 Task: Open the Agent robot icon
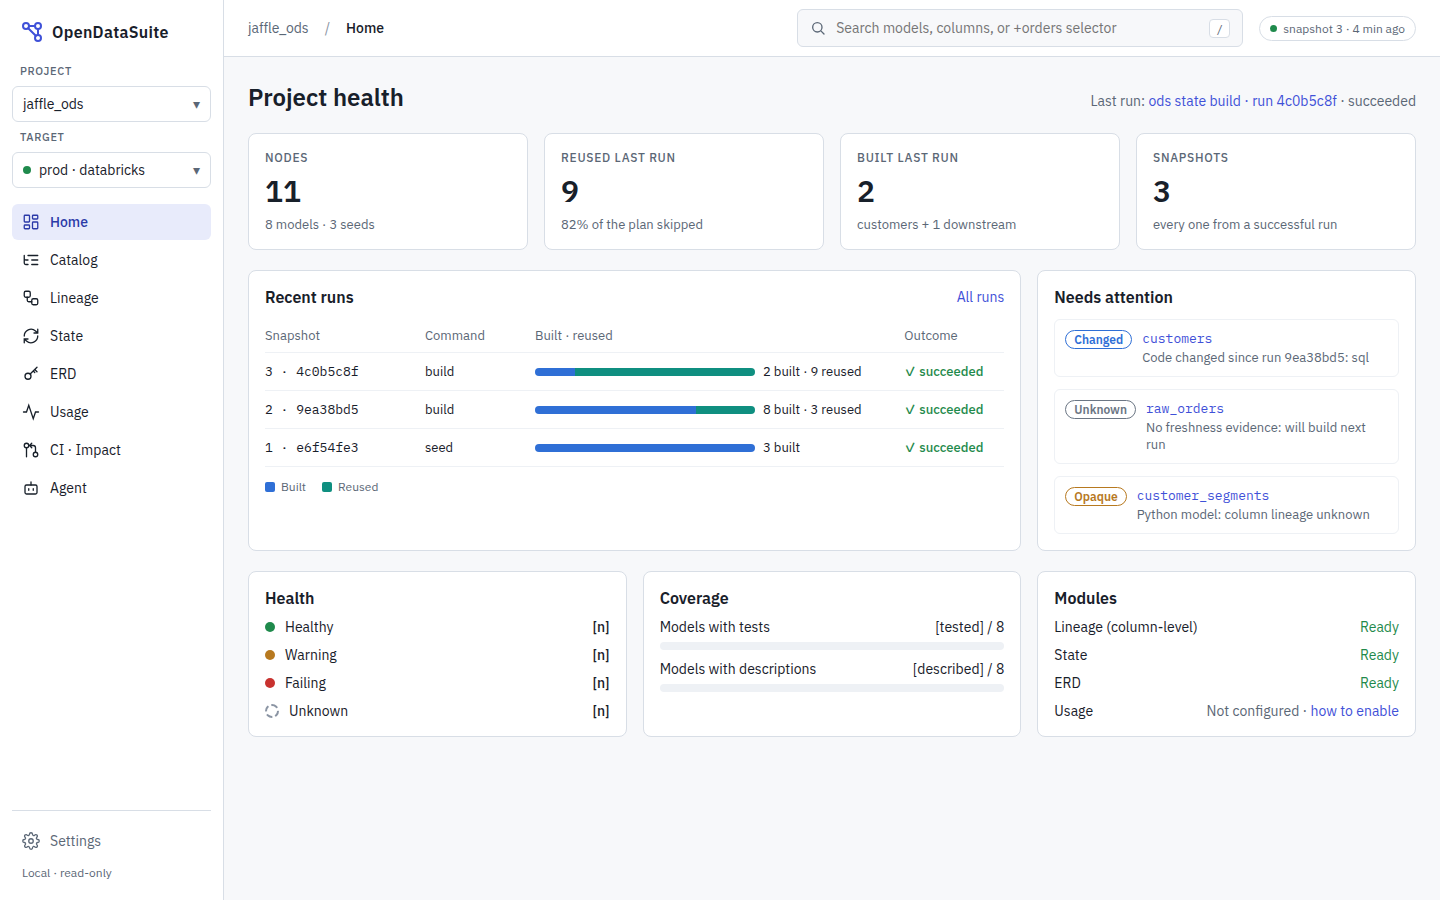31,488
